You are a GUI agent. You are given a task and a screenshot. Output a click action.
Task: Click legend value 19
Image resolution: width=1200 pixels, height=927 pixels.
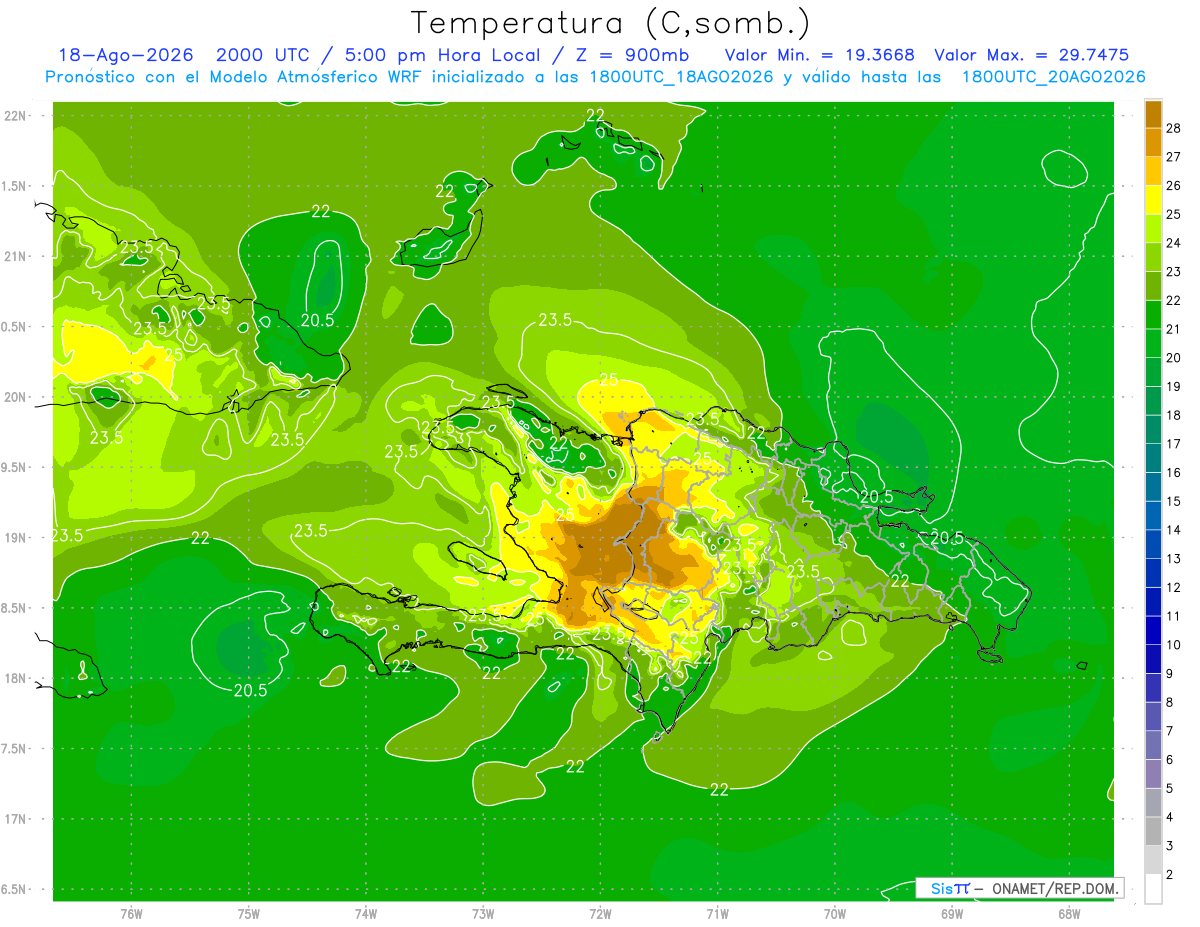tap(1174, 386)
